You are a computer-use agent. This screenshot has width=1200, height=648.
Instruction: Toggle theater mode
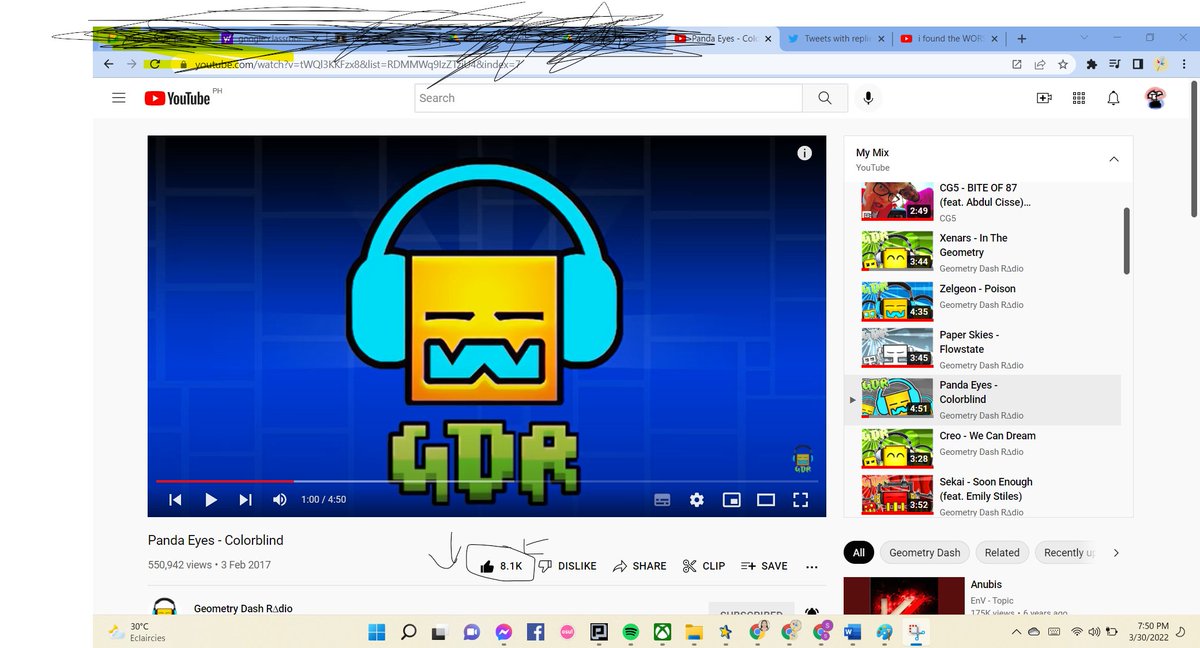tap(766, 499)
